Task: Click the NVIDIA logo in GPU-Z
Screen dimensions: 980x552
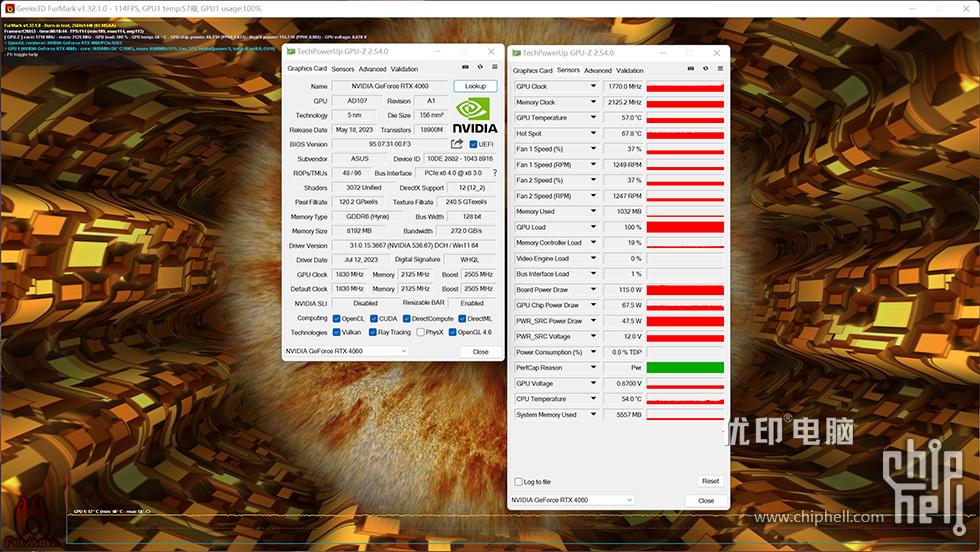Action: [475, 116]
